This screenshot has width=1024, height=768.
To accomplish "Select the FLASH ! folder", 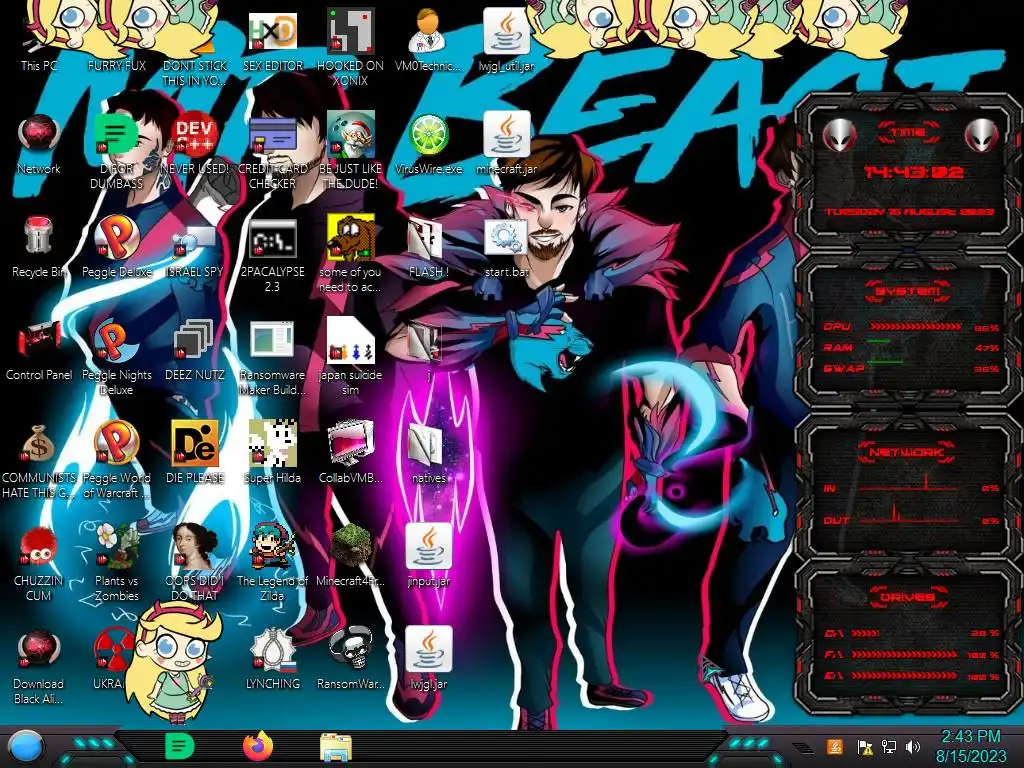I will [x=428, y=247].
